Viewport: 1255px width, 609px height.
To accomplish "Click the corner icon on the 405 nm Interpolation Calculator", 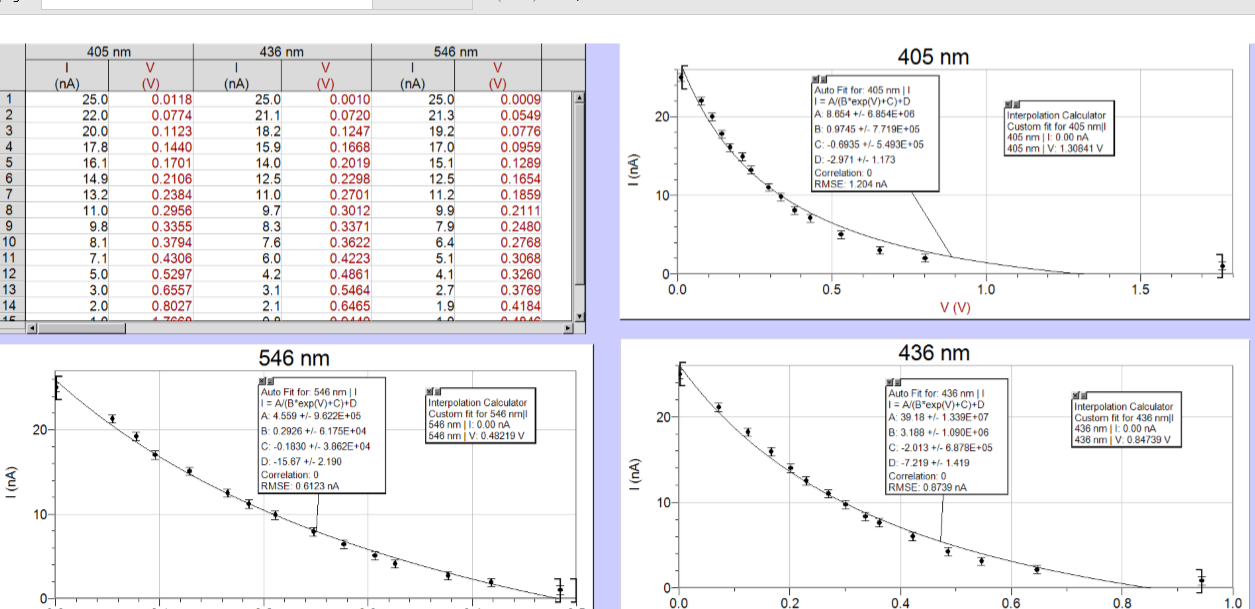I will click(x=1016, y=104).
